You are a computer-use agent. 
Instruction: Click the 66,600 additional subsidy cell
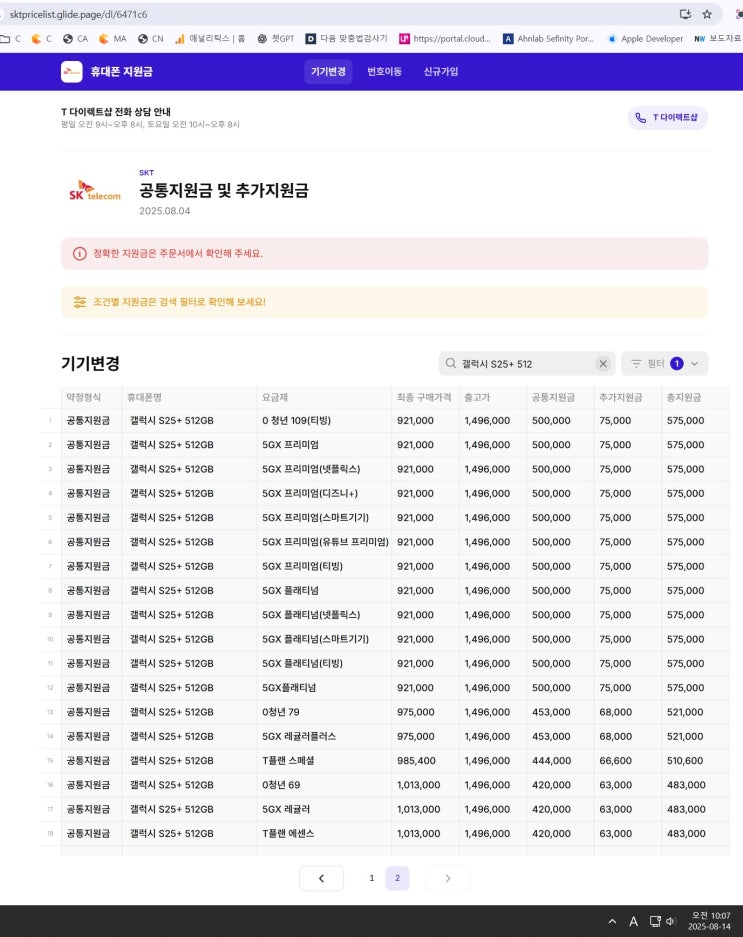click(x=628, y=761)
